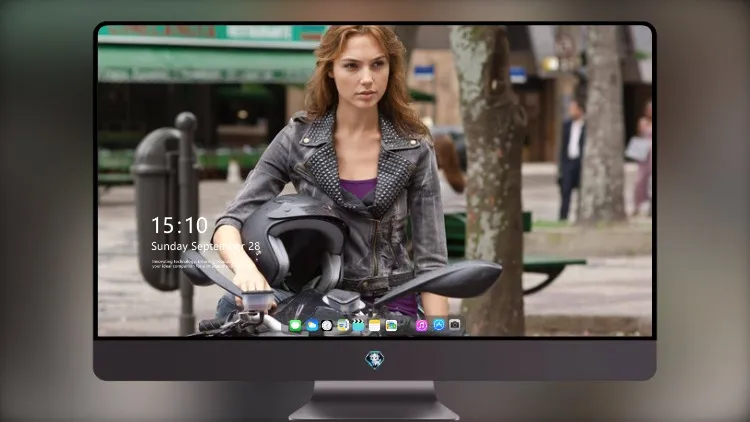Open the Clock app in the dock
Viewport: 750px width, 422px height.
click(327, 326)
